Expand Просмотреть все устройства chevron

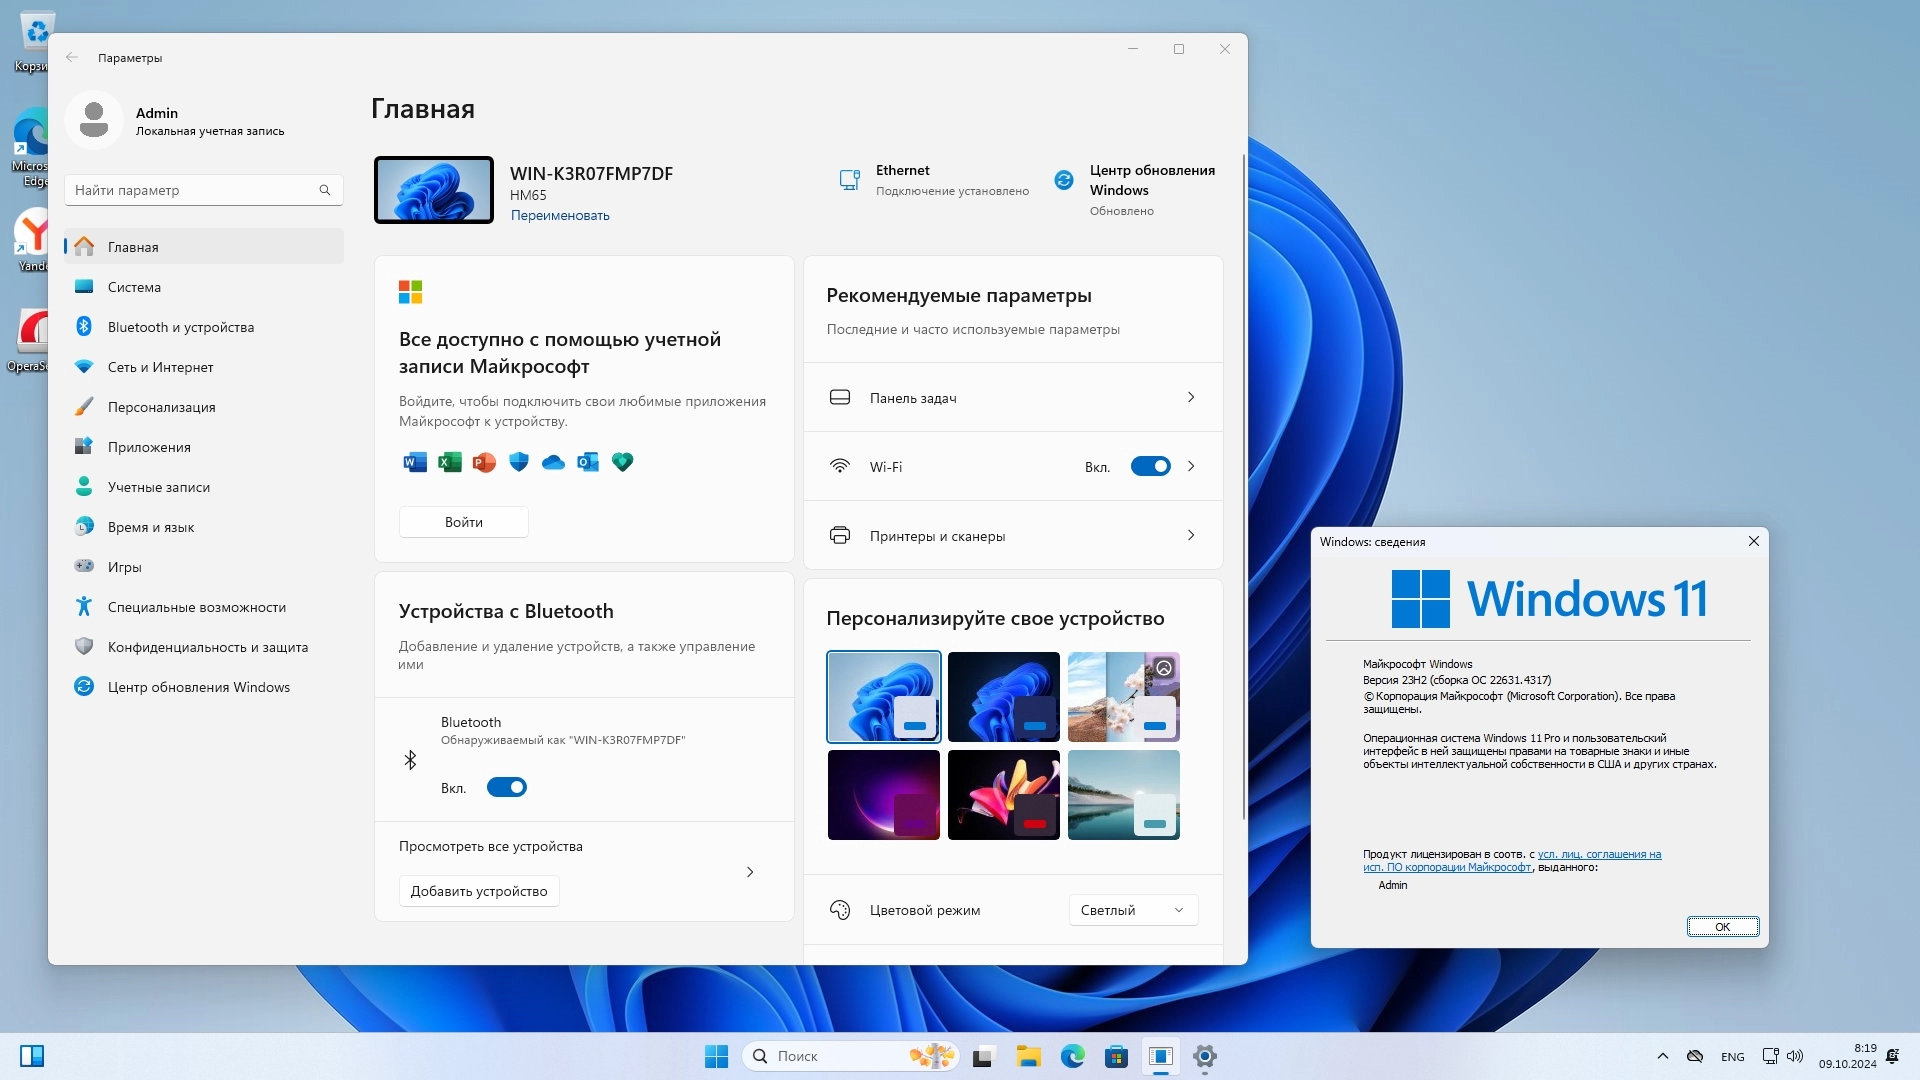tap(750, 872)
